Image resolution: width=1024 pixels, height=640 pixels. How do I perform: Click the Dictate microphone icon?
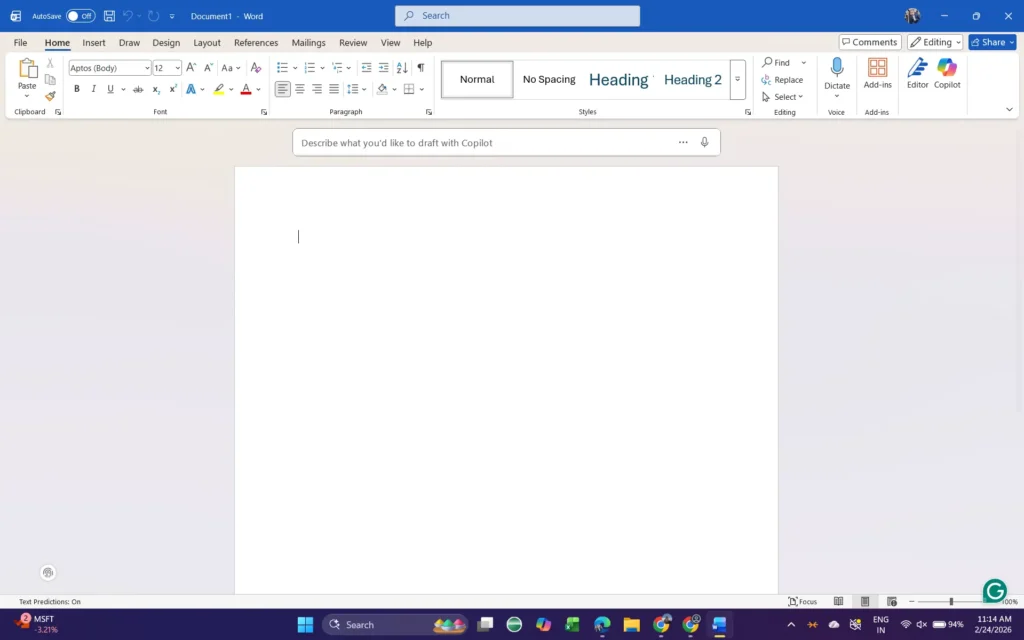837,68
